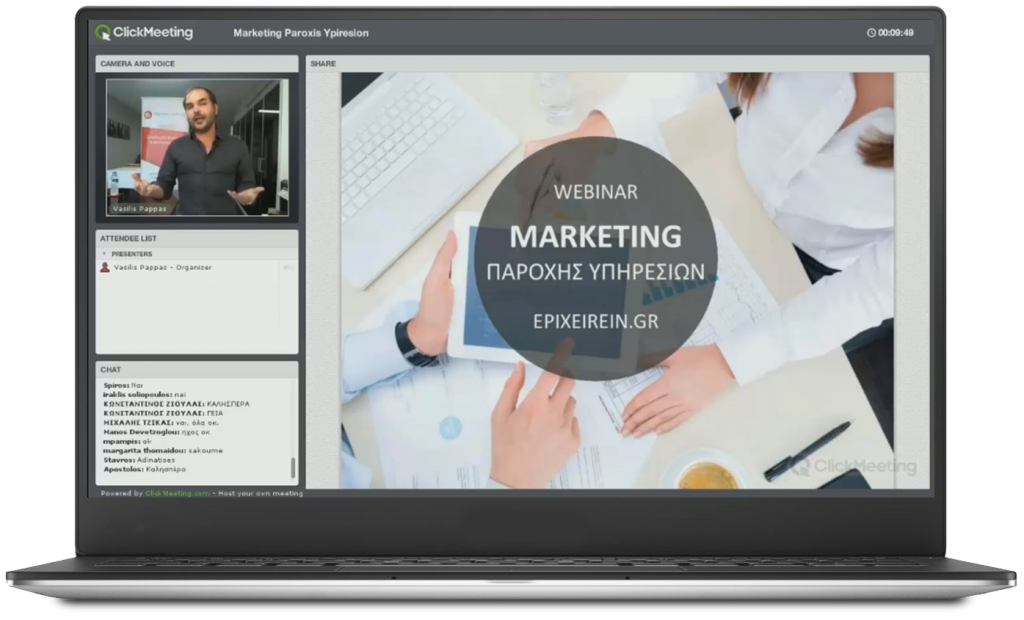Viewport: 1024px width, 620px height.
Task: Click the margarita thomaidou chat message
Action: pyautogui.click(x=163, y=450)
